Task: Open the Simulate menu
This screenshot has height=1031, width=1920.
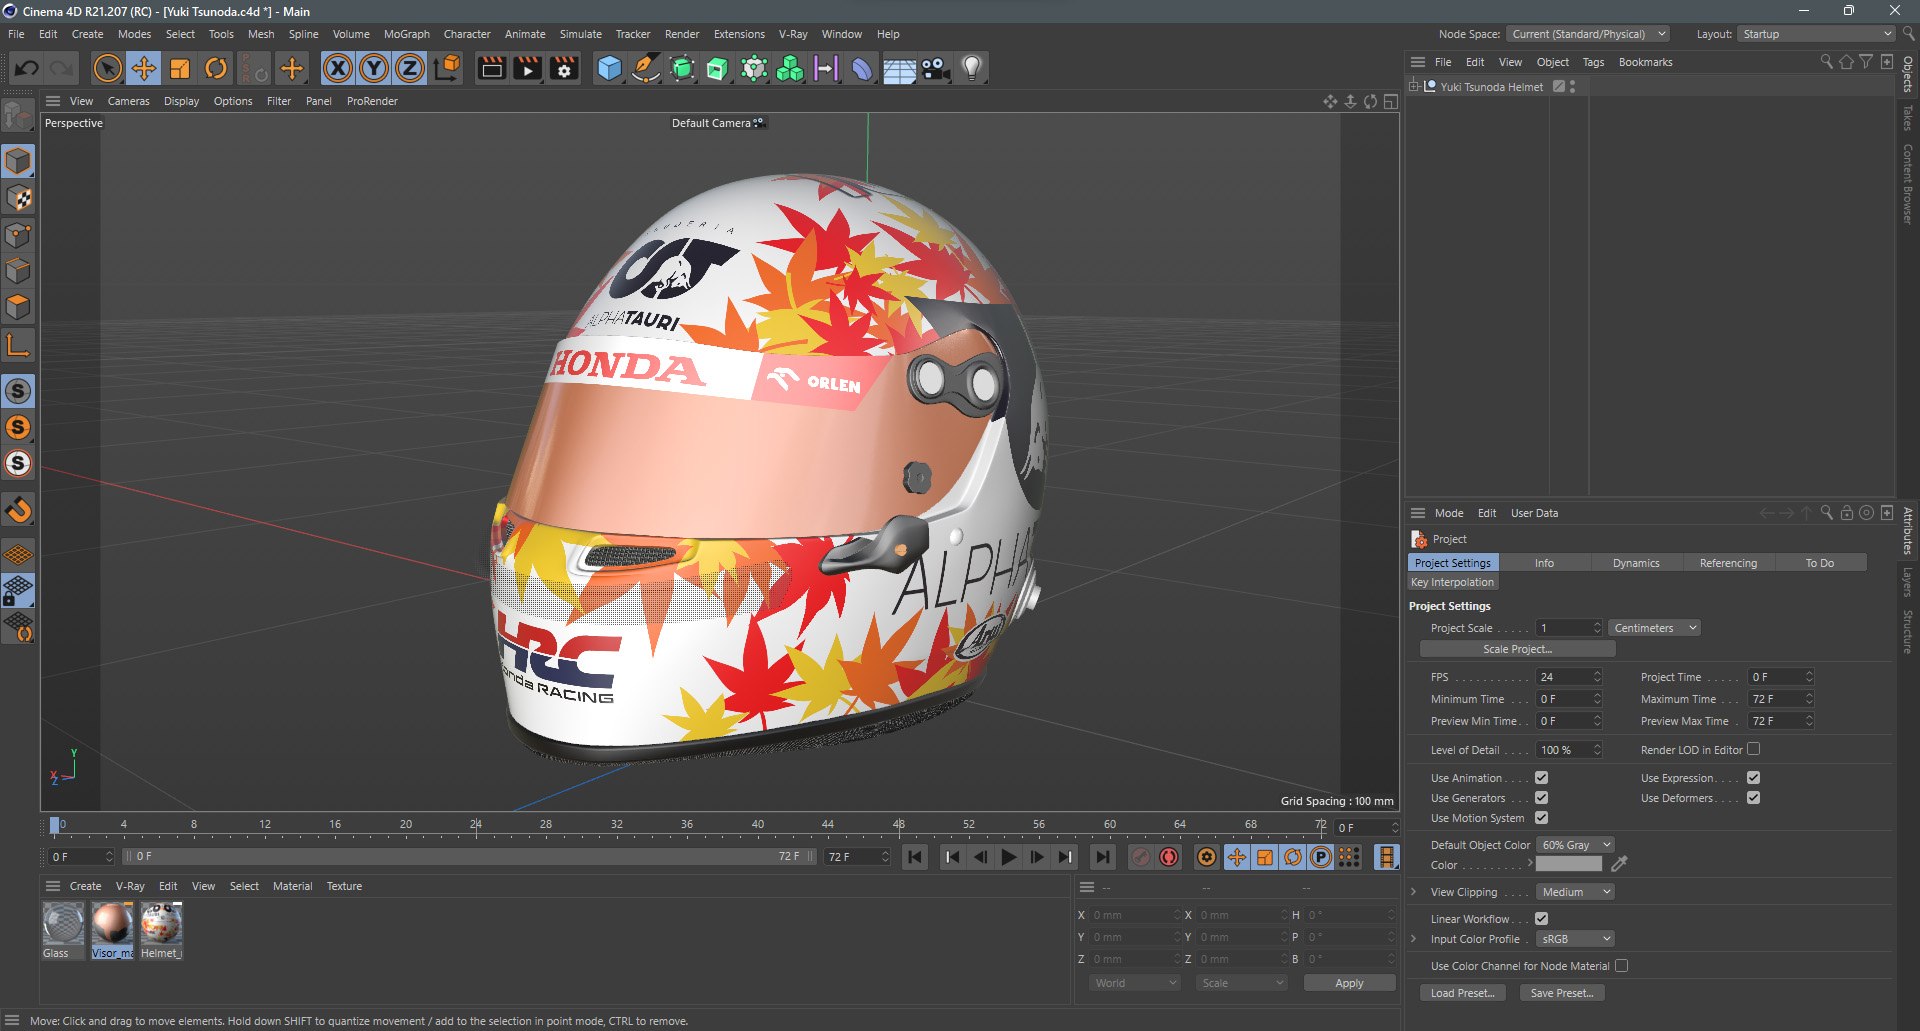Action: pos(580,34)
